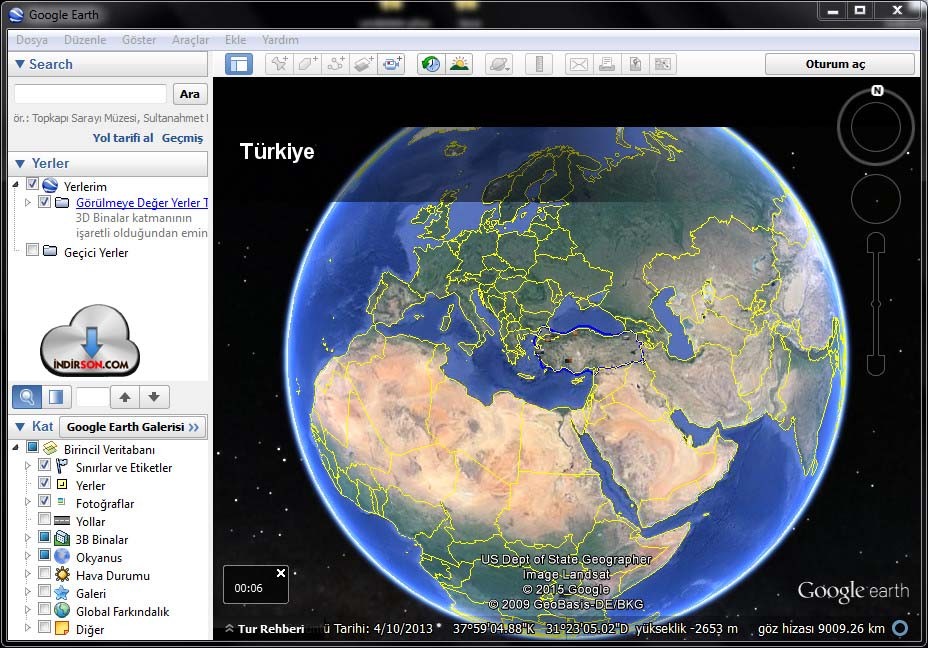928x648 pixels.
Task: Expand the Hava Durumu layer node
Action: 27,573
